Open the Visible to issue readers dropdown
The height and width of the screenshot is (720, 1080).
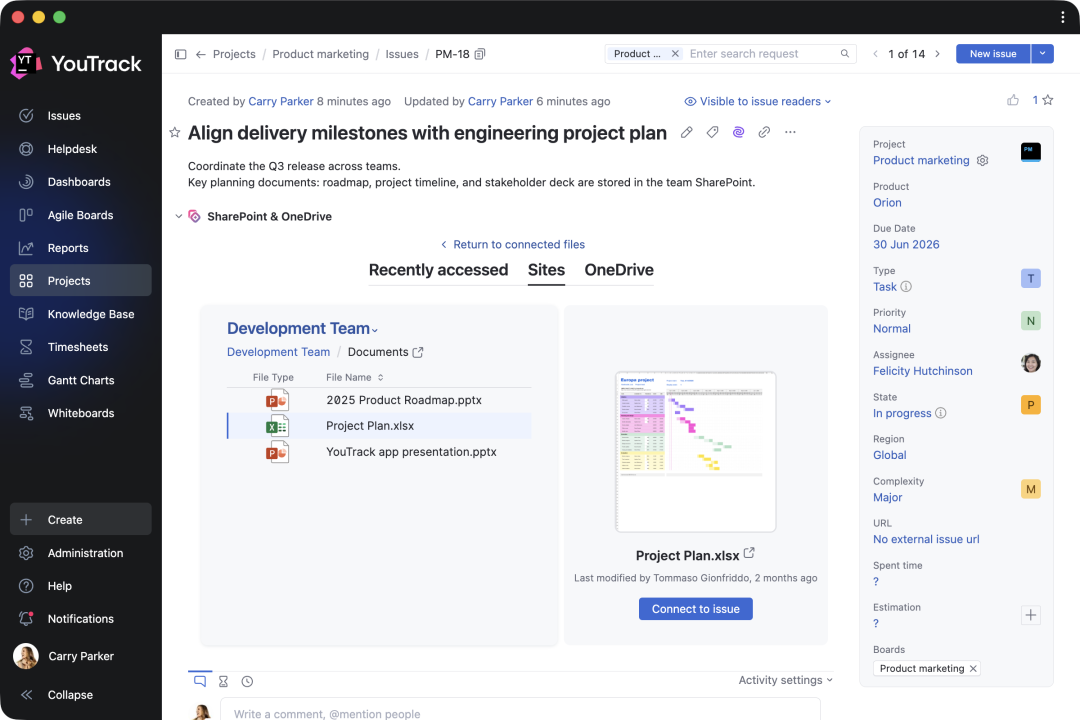[x=758, y=101]
